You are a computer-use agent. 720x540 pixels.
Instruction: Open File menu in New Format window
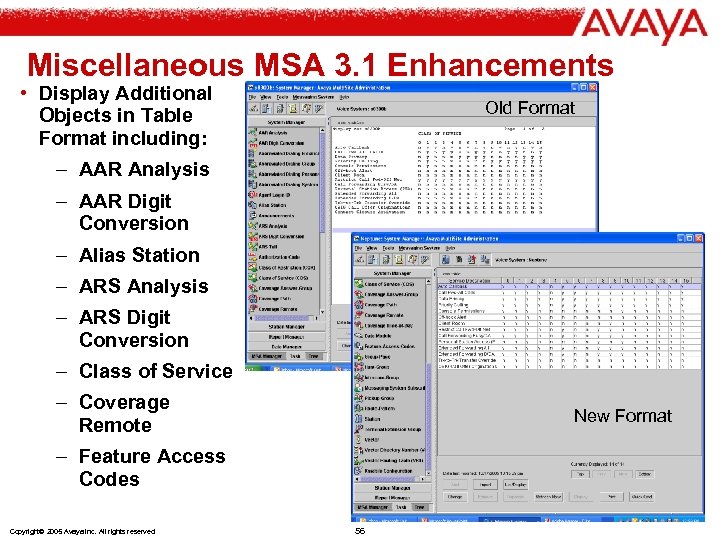coord(360,248)
